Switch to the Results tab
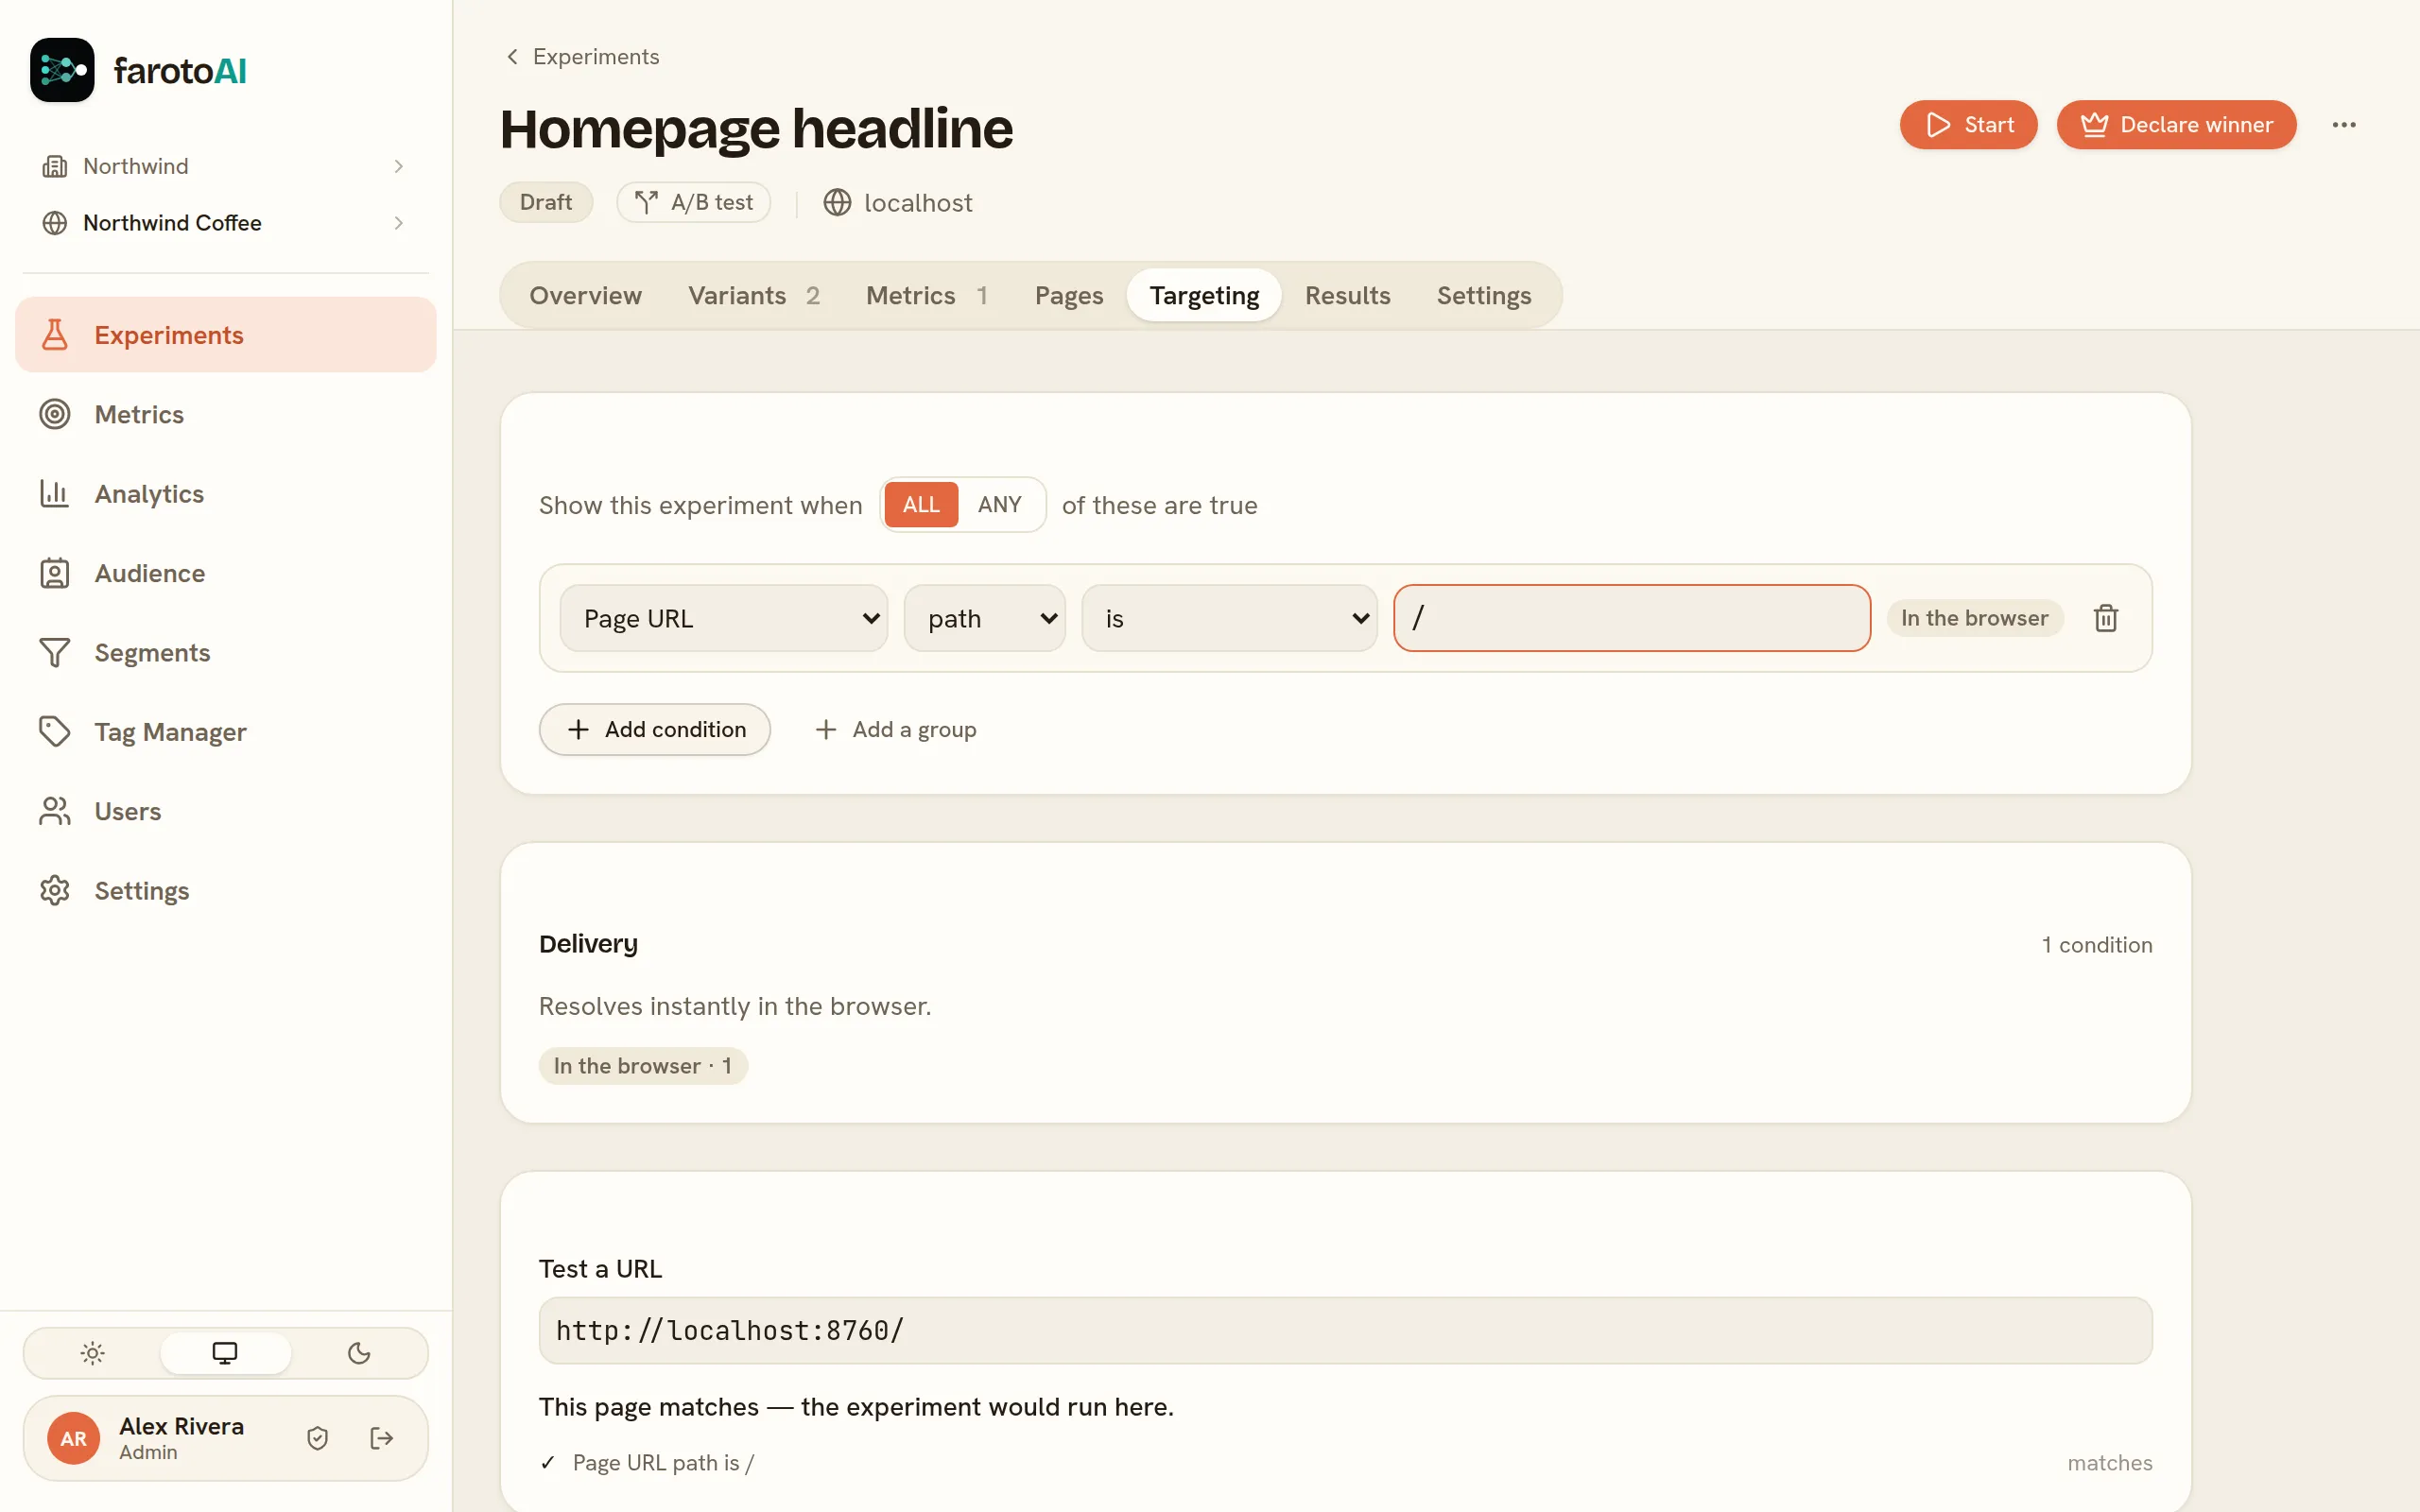 [x=1347, y=295]
